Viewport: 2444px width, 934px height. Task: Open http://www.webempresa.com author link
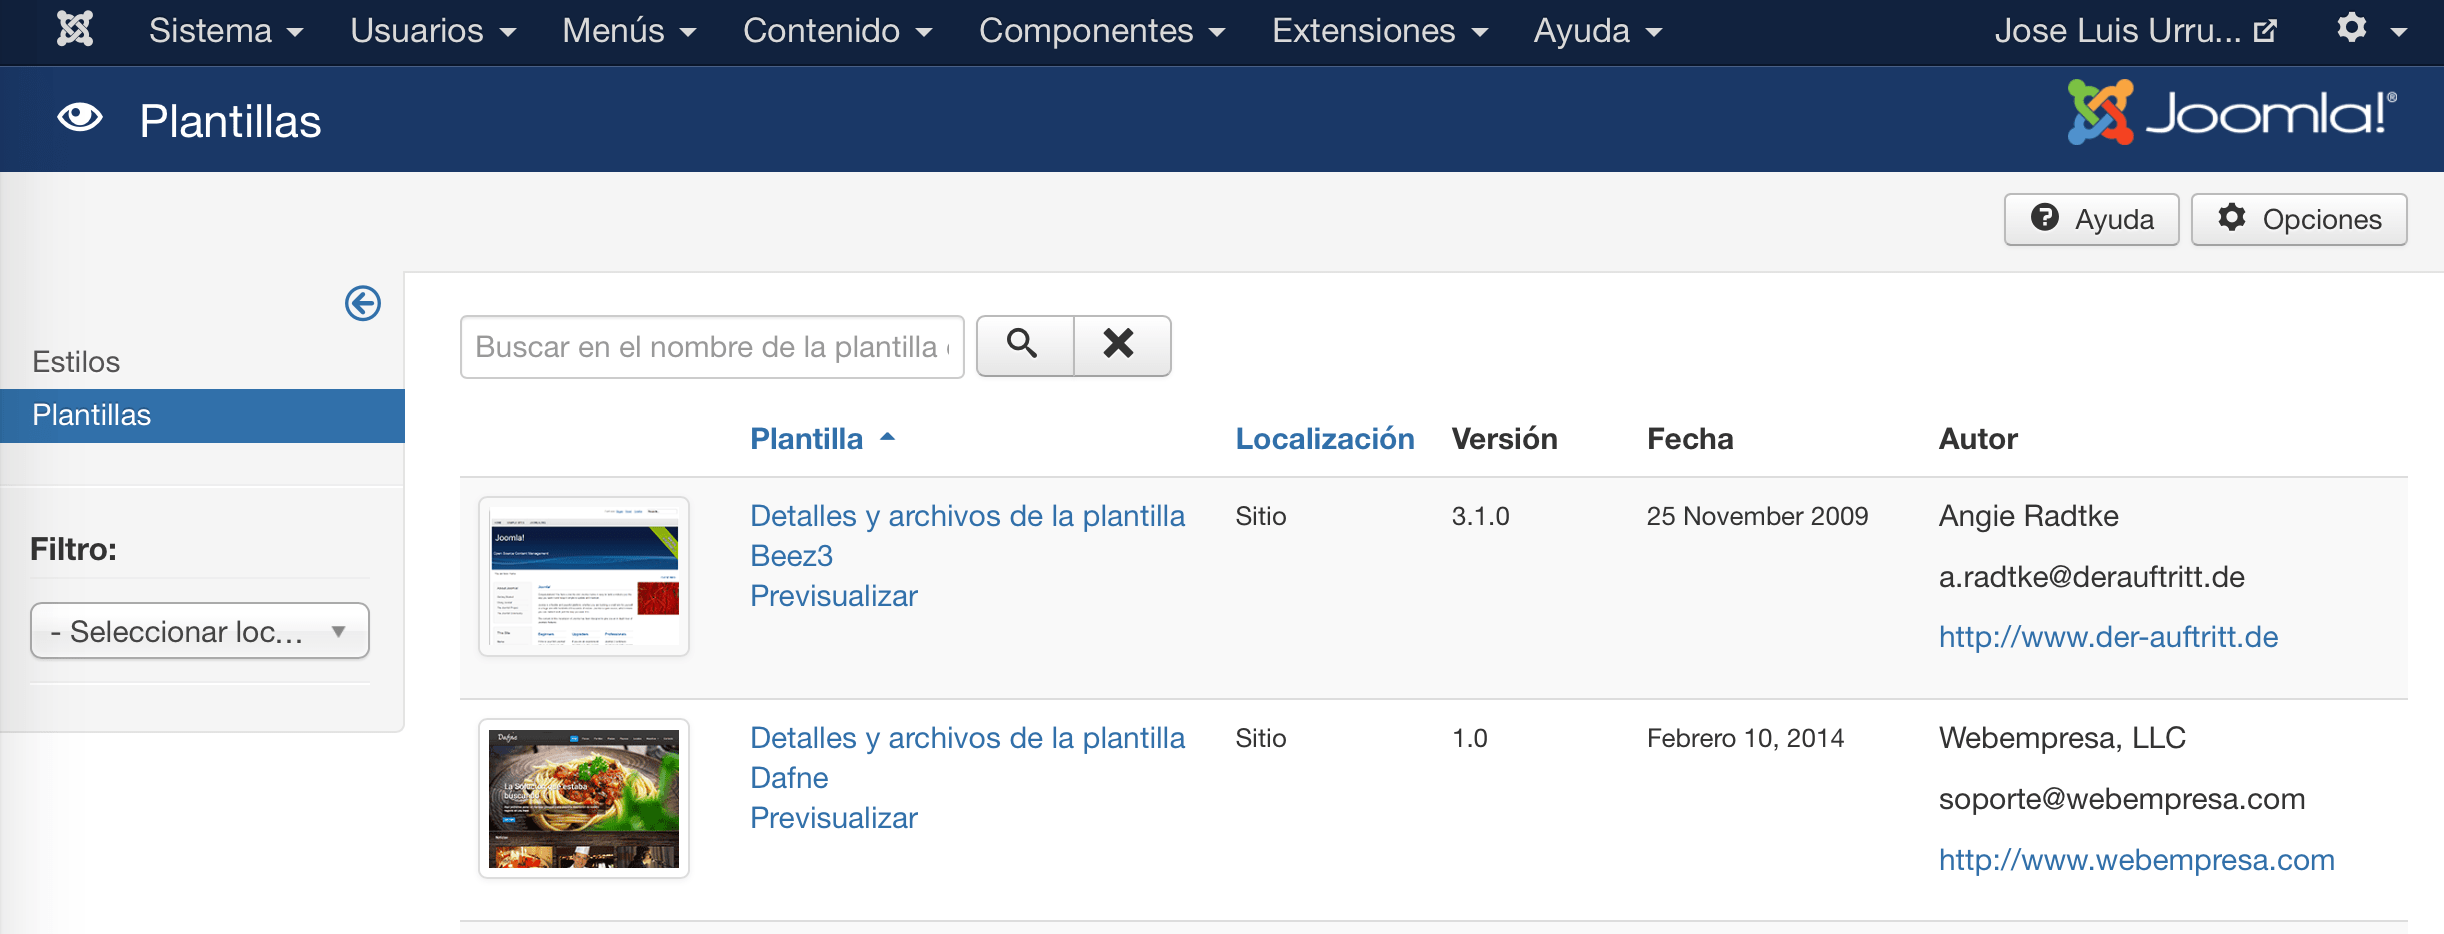[2136, 860]
